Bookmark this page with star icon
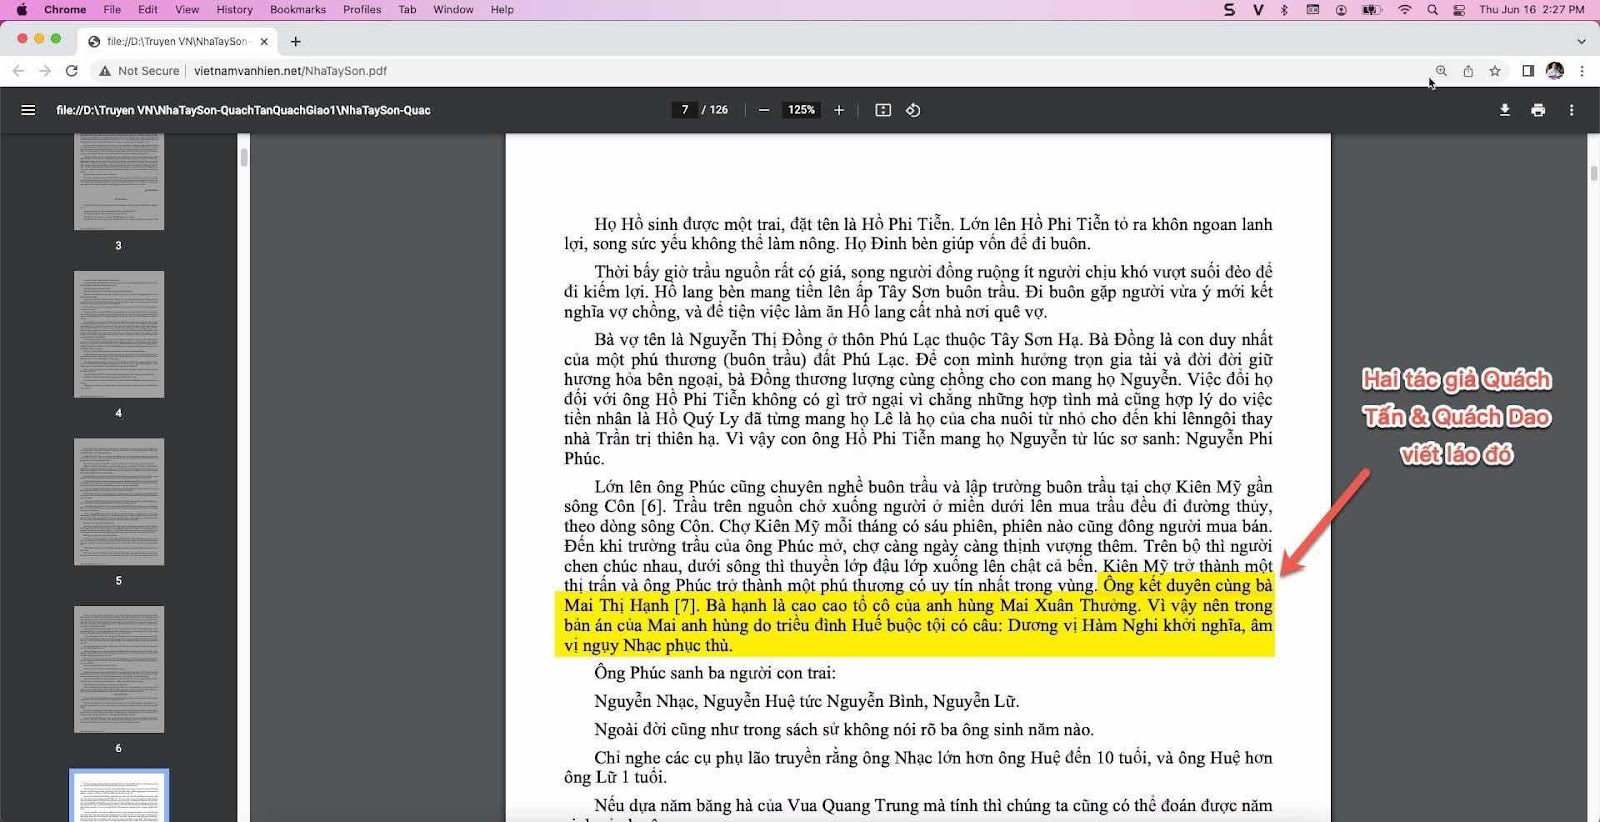Image resolution: width=1600 pixels, height=822 pixels. coord(1495,71)
